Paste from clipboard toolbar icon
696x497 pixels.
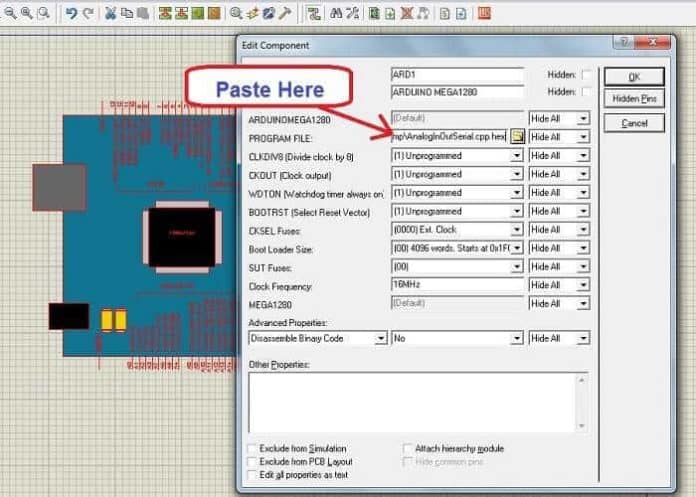pyautogui.click(x=142, y=13)
